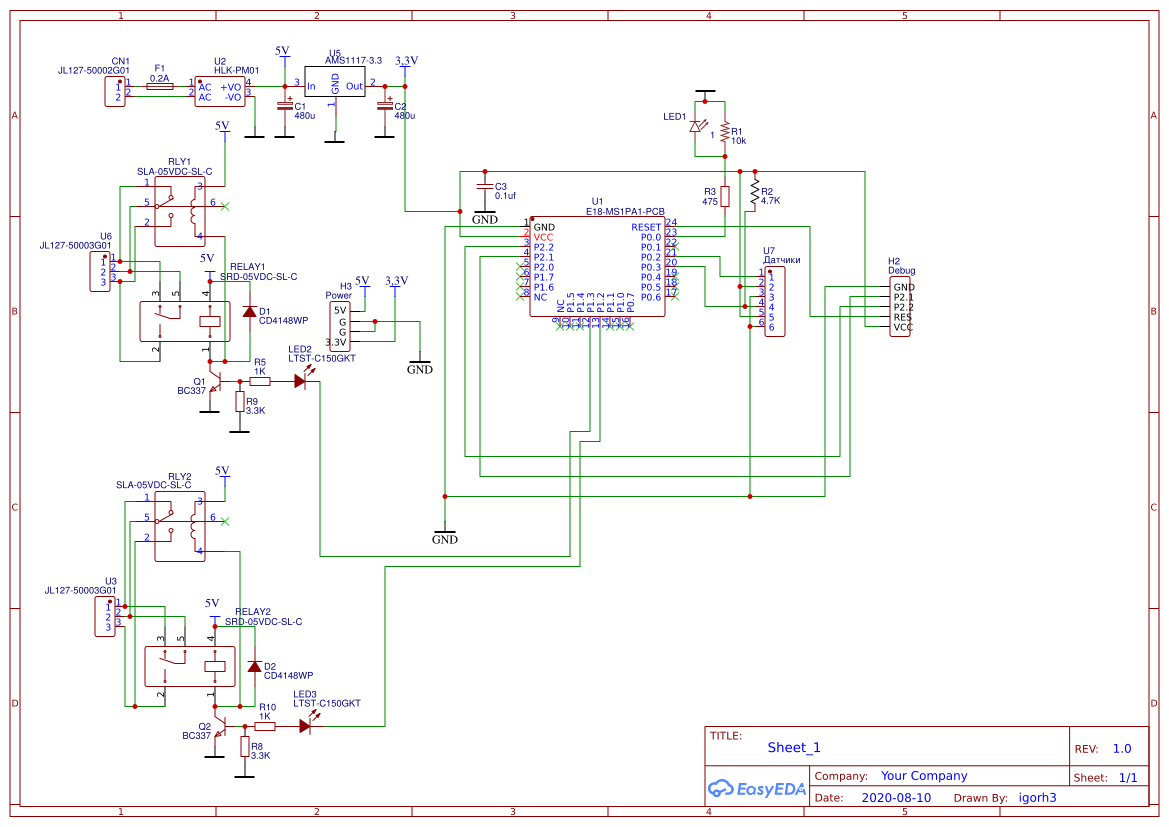The height and width of the screenshot is (827, 1169).
Task: Click the Debug header H2
Action: coord(899,305)
